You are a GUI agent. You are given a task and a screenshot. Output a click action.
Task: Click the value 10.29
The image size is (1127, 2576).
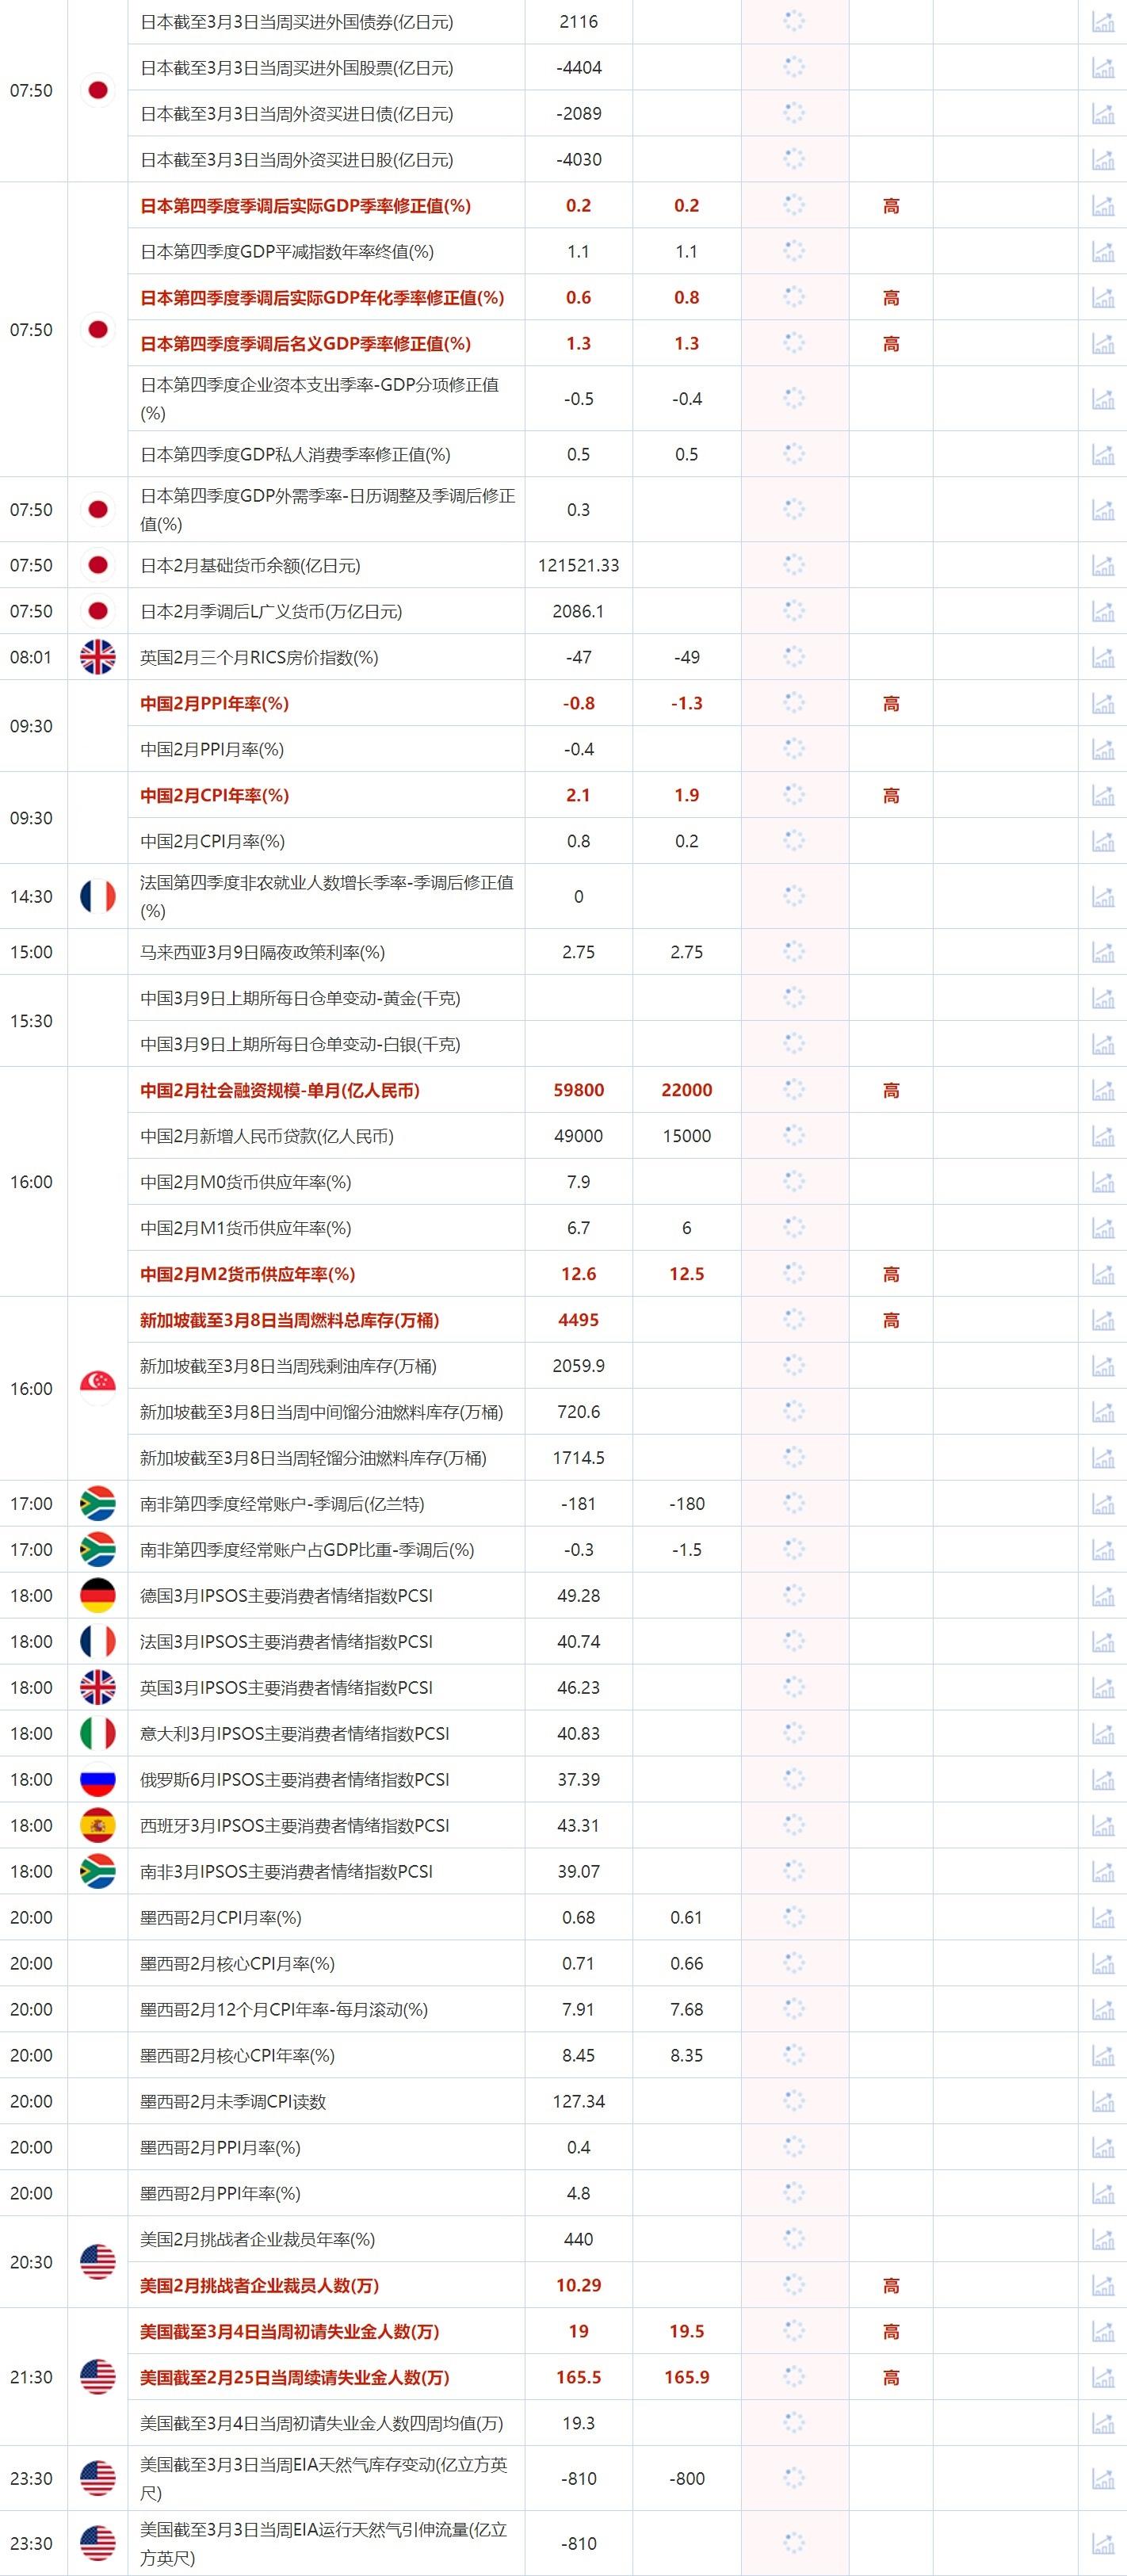point(579,2286)
